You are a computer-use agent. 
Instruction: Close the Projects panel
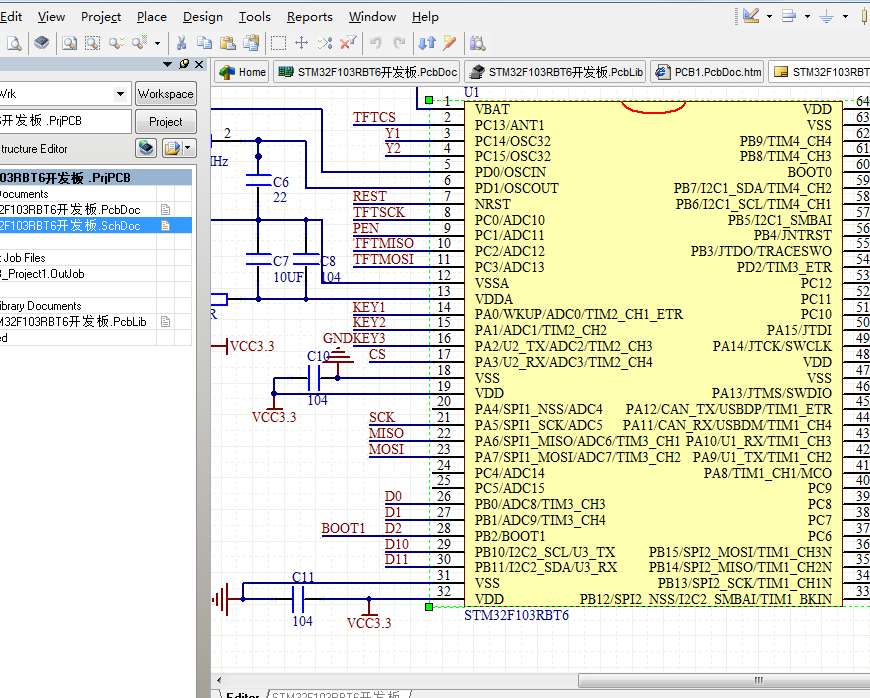coord(199,64)
